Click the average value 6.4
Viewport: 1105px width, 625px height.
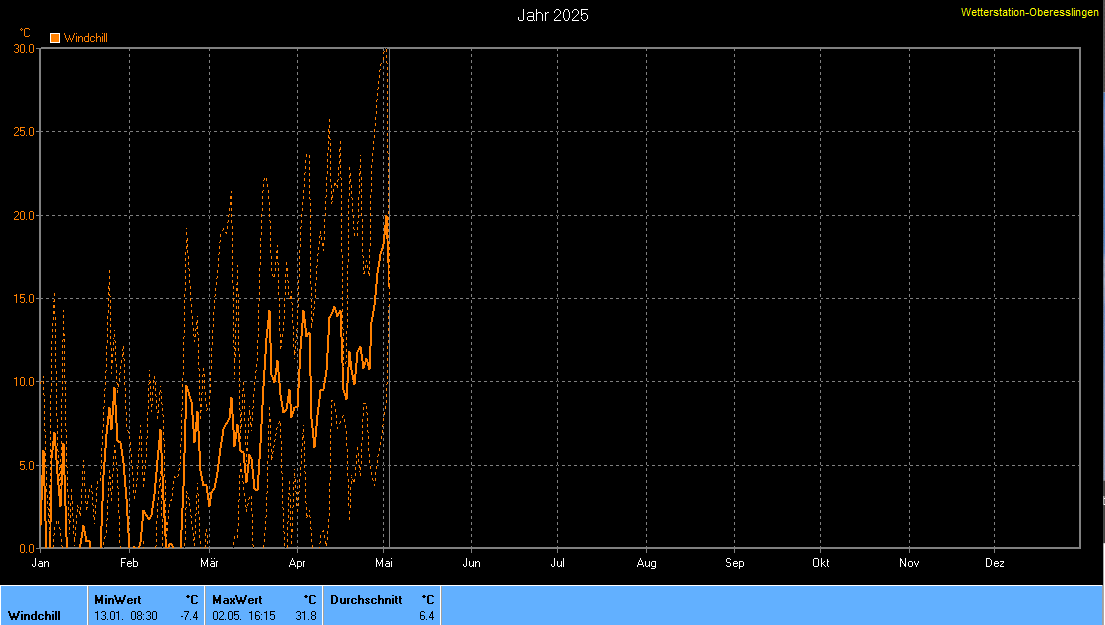coord(426,616)
